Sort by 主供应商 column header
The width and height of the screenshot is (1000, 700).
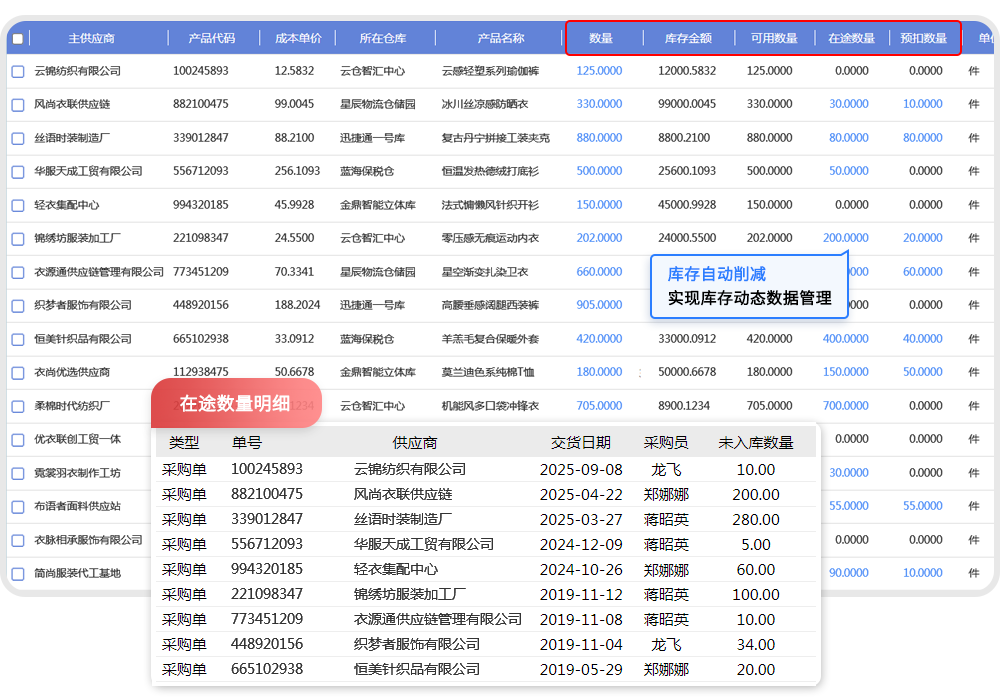(x=91, y=38)
